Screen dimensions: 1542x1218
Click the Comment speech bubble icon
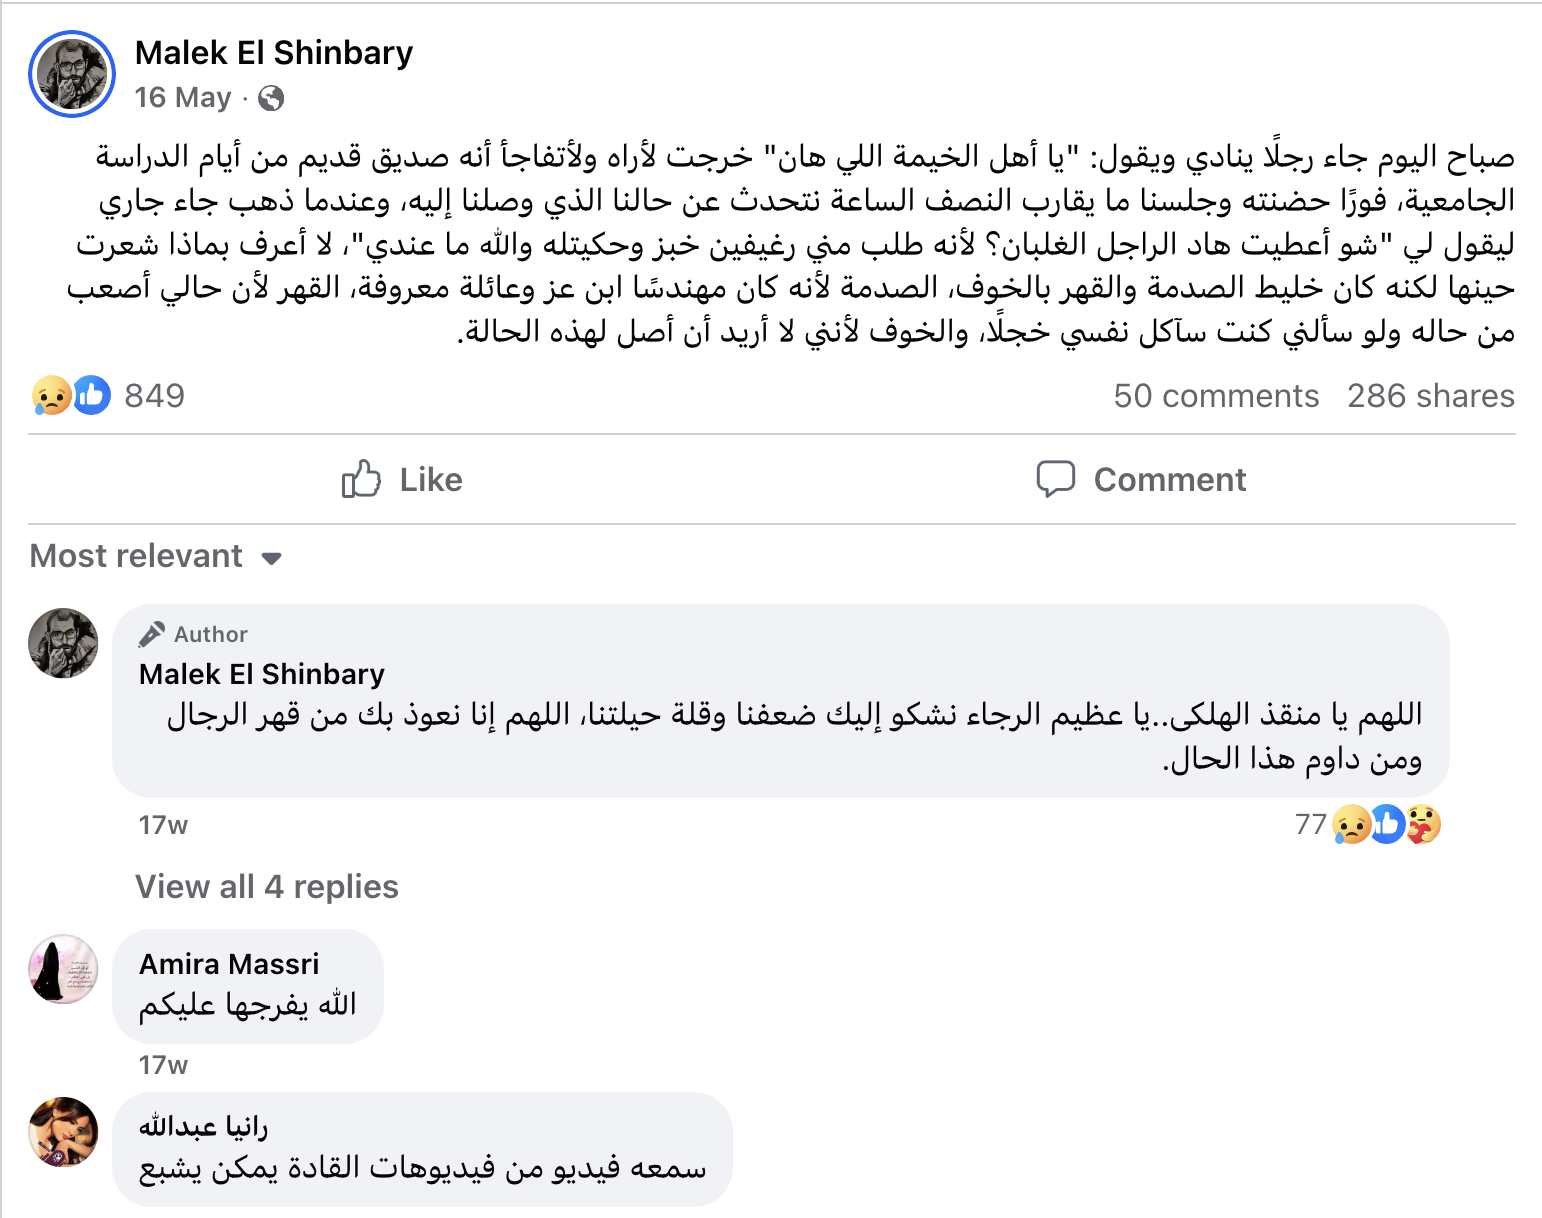[x=1055, y=480]
